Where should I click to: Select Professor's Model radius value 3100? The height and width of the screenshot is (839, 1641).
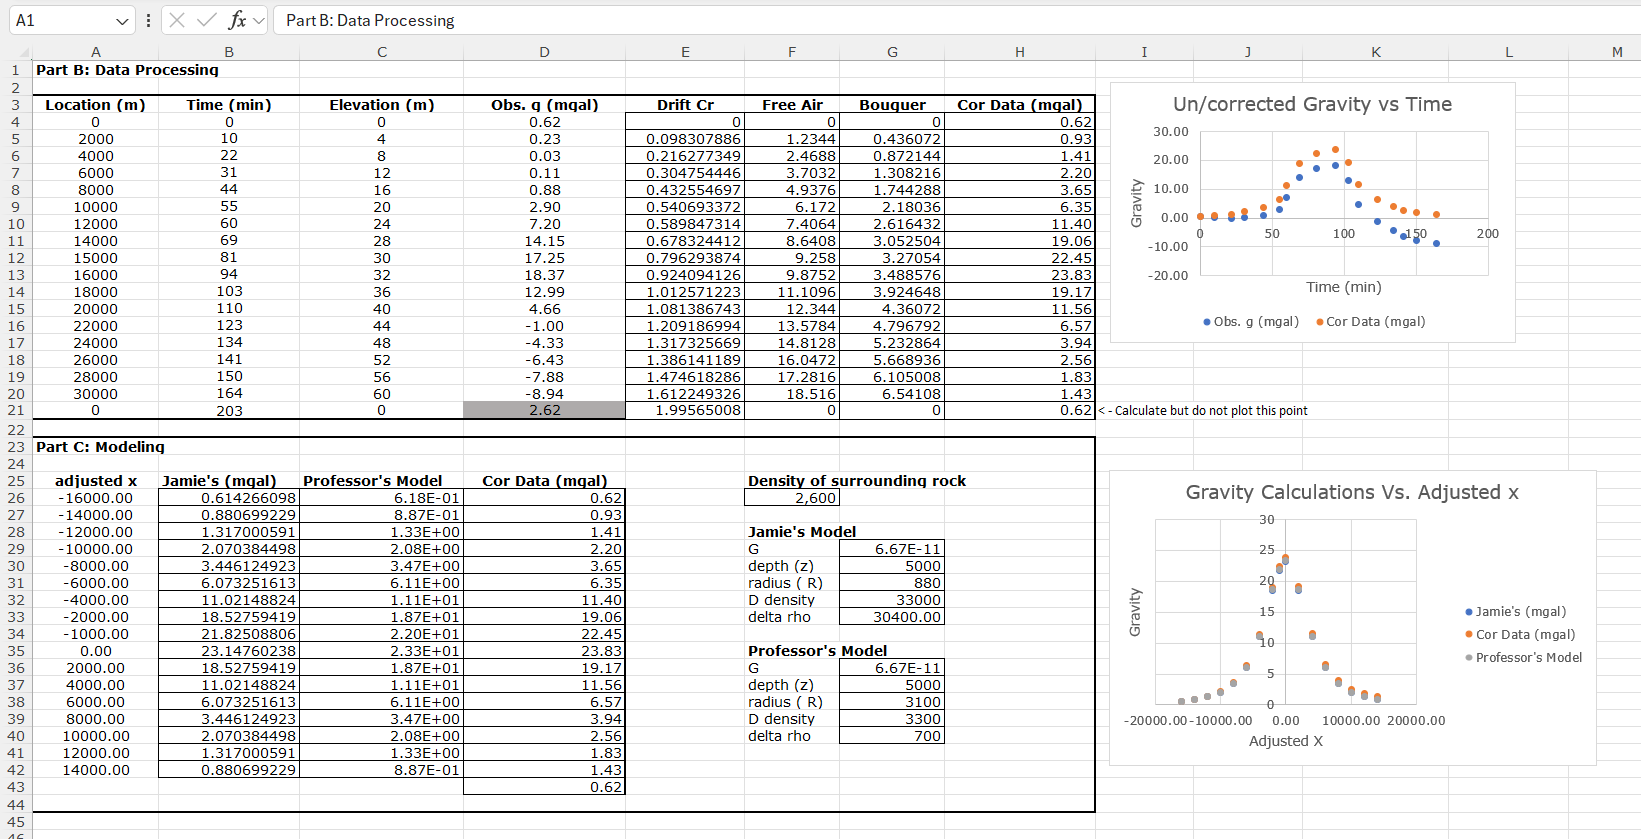892,702
